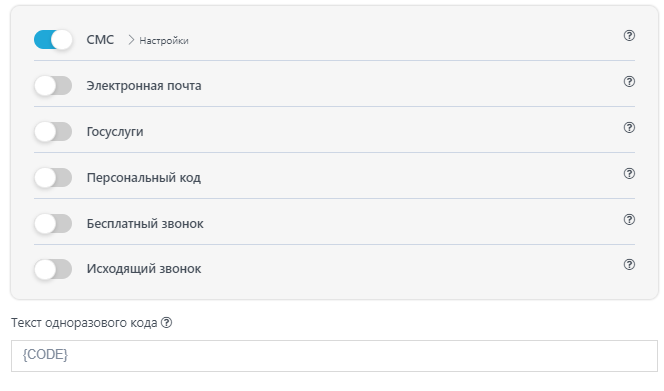Turn on the Госуслуги toggle
Screen dimensions: 664x391
click(x=53, y=132)
